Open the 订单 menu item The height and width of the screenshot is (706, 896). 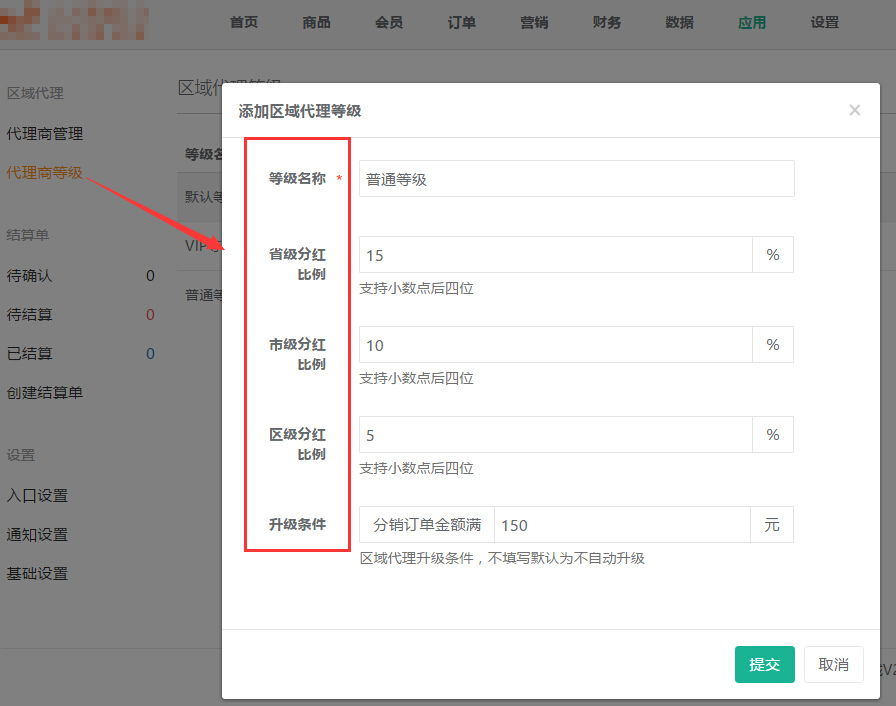click(x=461, y=23)
